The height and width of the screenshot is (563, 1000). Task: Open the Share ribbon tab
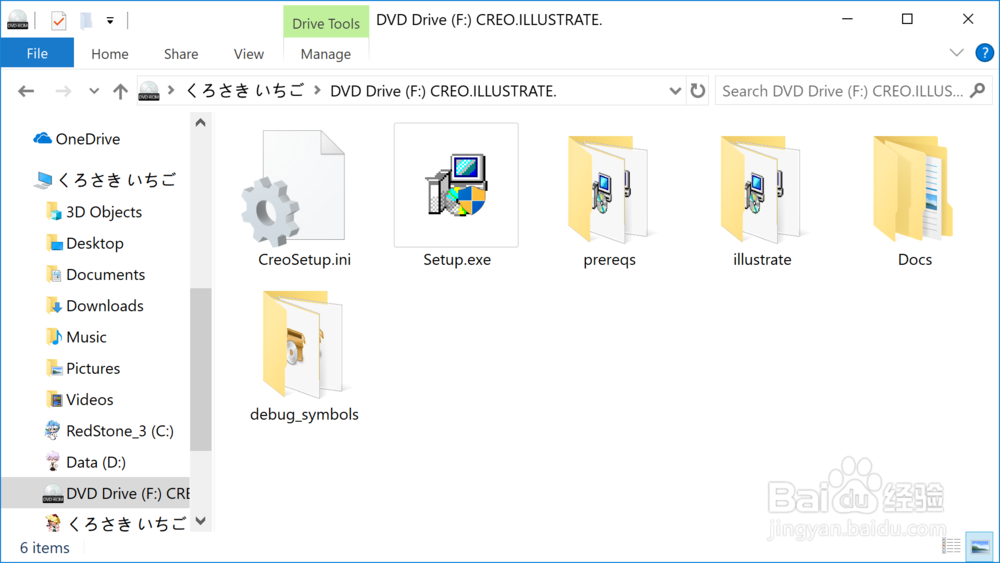(x=181, y=54)
